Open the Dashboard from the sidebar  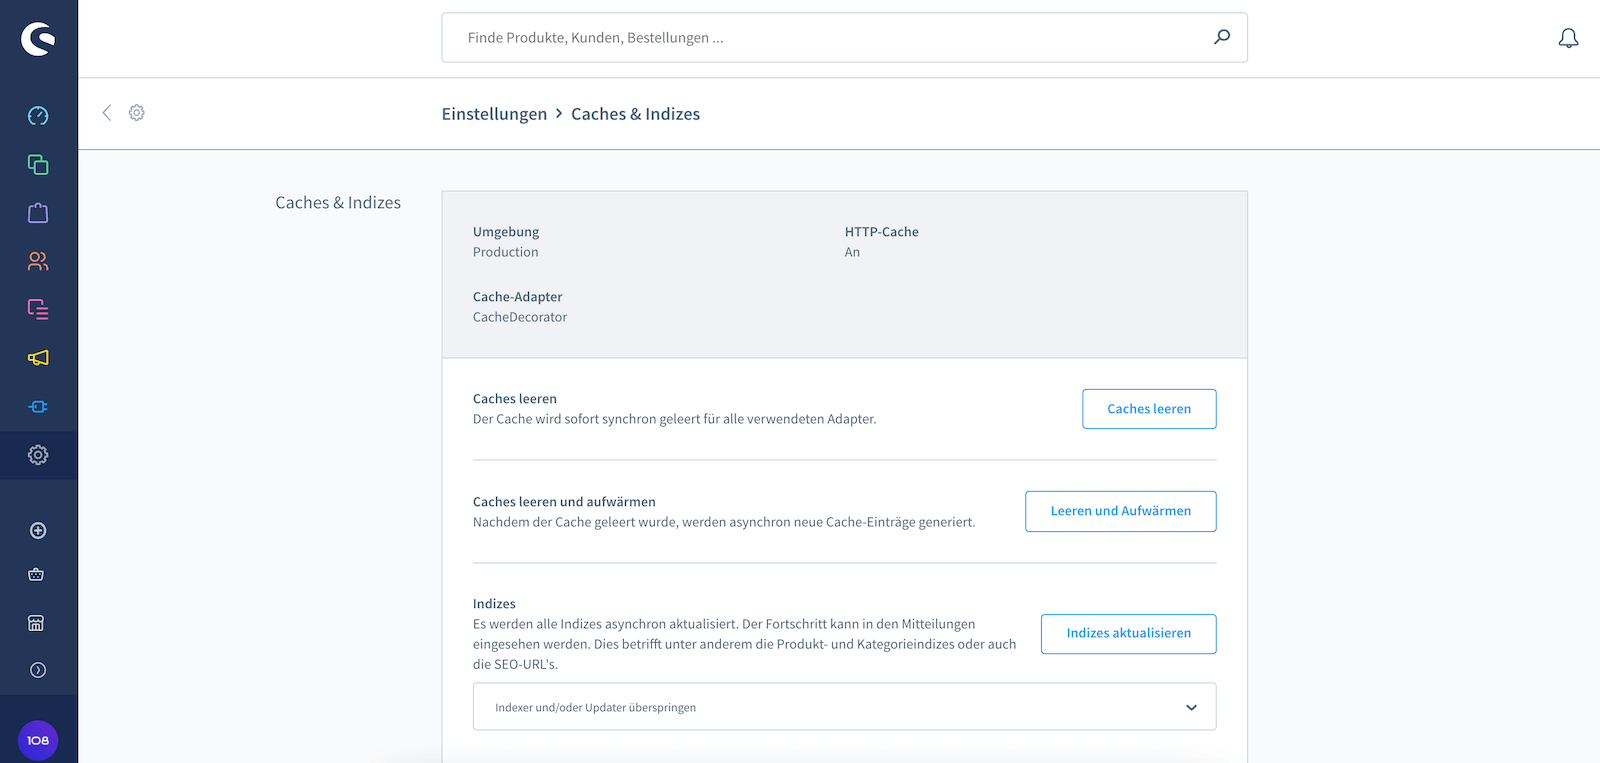click(x=38, y=116)
